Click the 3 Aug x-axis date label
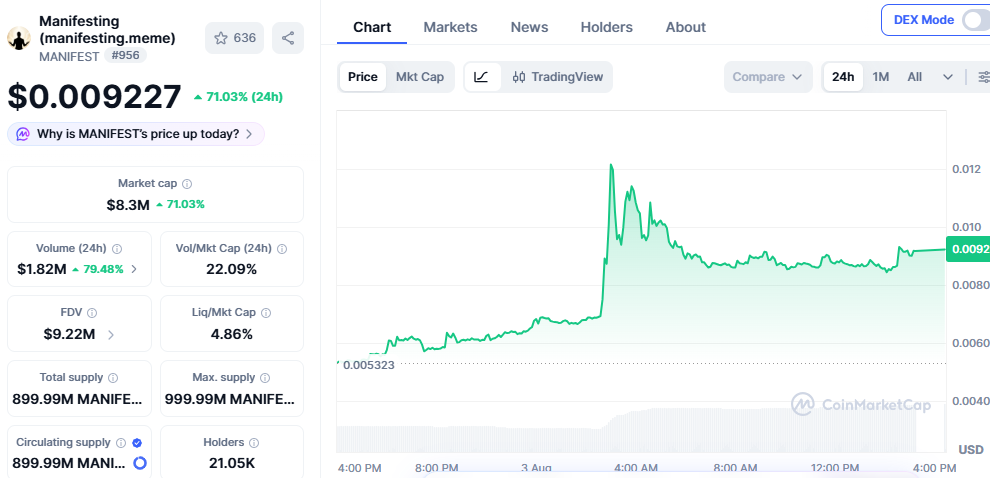990x478 pixels. coord(537,468)
